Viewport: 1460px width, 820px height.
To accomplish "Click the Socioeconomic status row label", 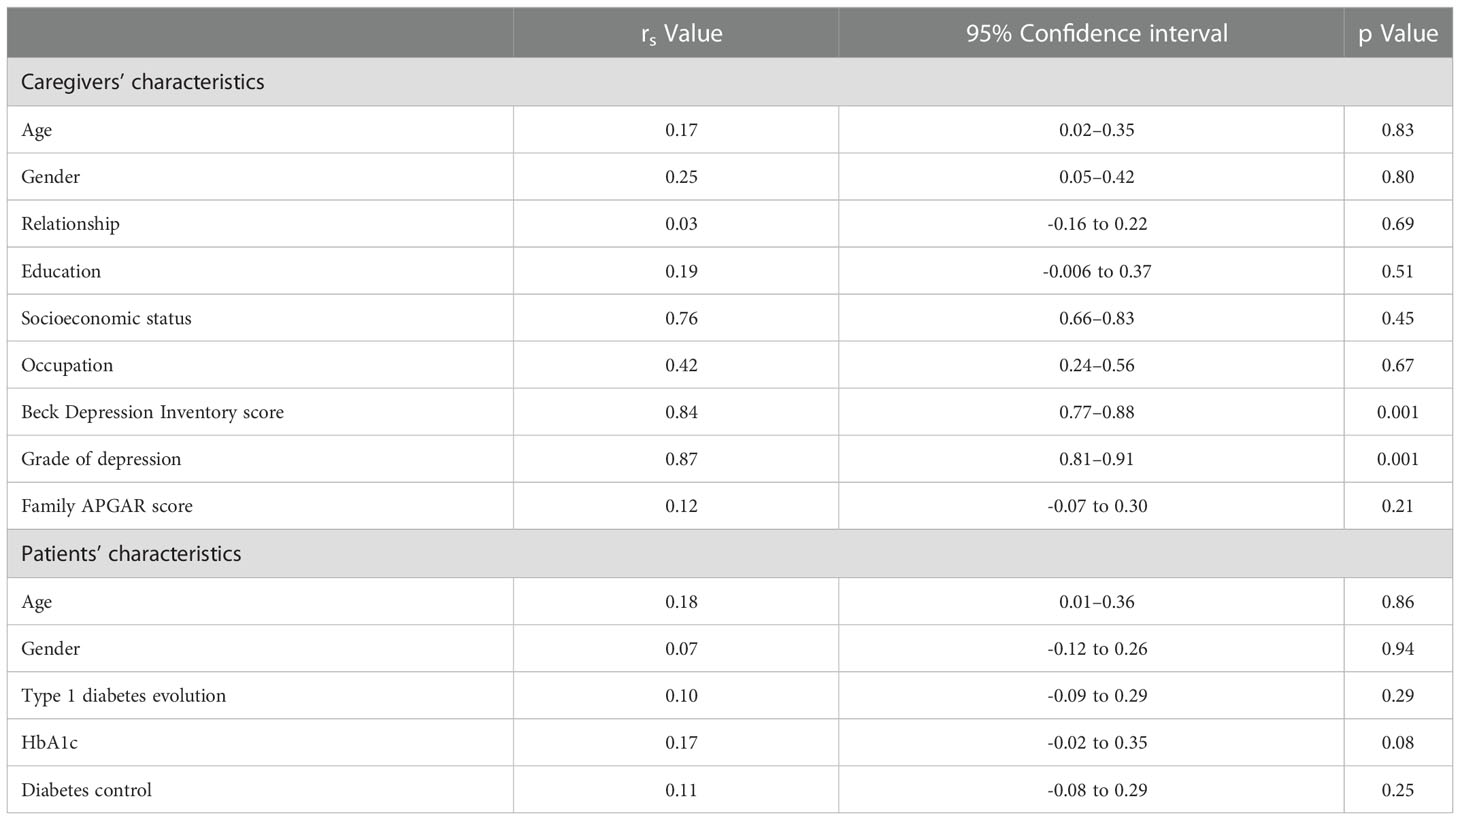I will (106, 318).
